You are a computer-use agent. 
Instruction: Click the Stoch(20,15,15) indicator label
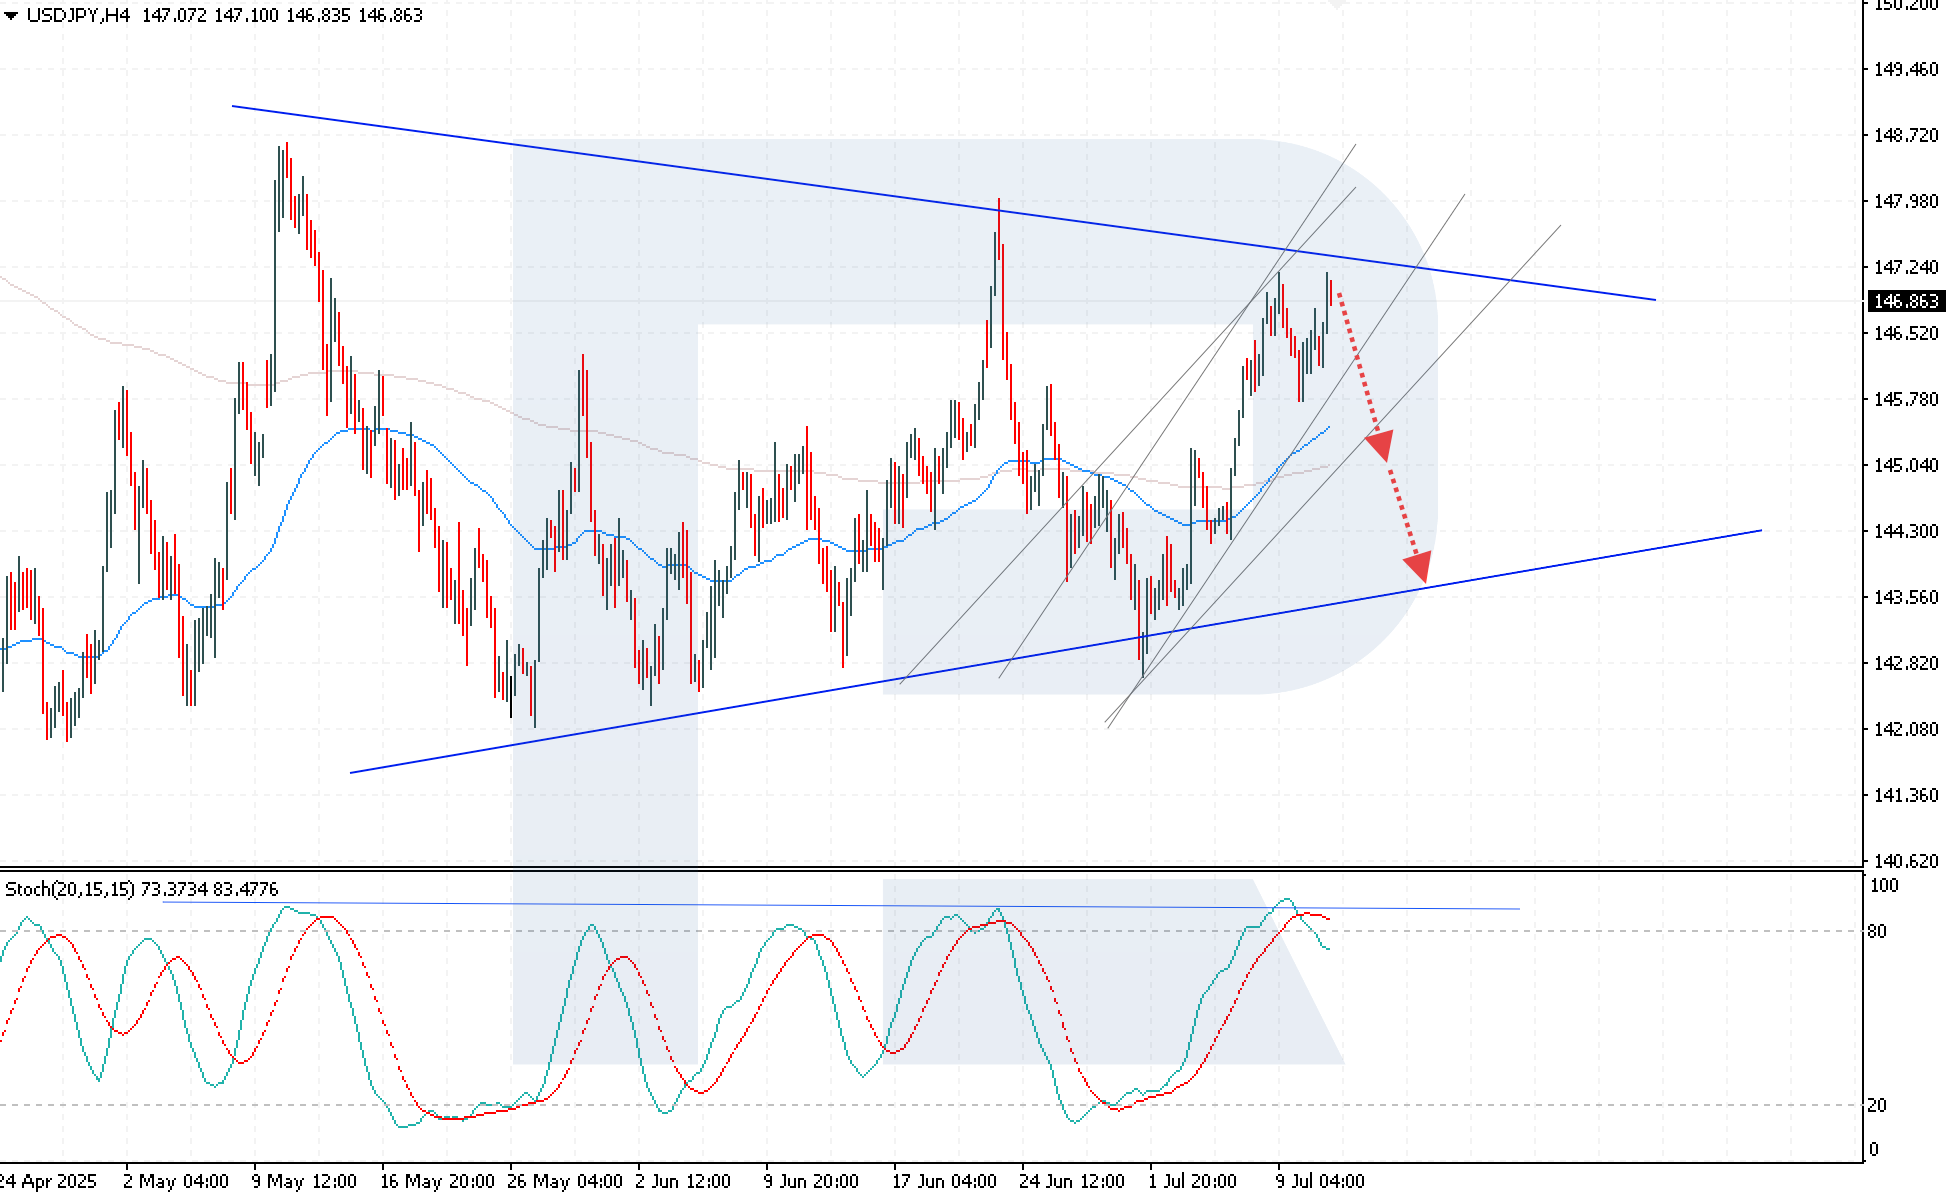[x=70, y=889]
